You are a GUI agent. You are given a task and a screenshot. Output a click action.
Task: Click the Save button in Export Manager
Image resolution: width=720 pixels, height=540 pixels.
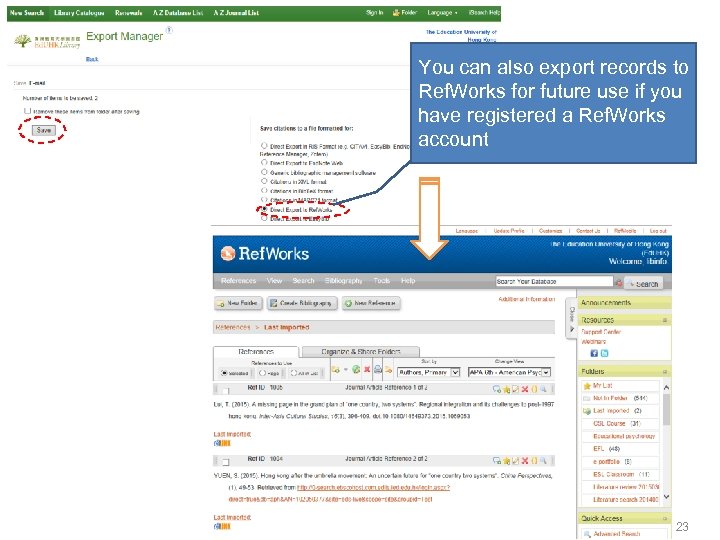[x=44, y=130]
